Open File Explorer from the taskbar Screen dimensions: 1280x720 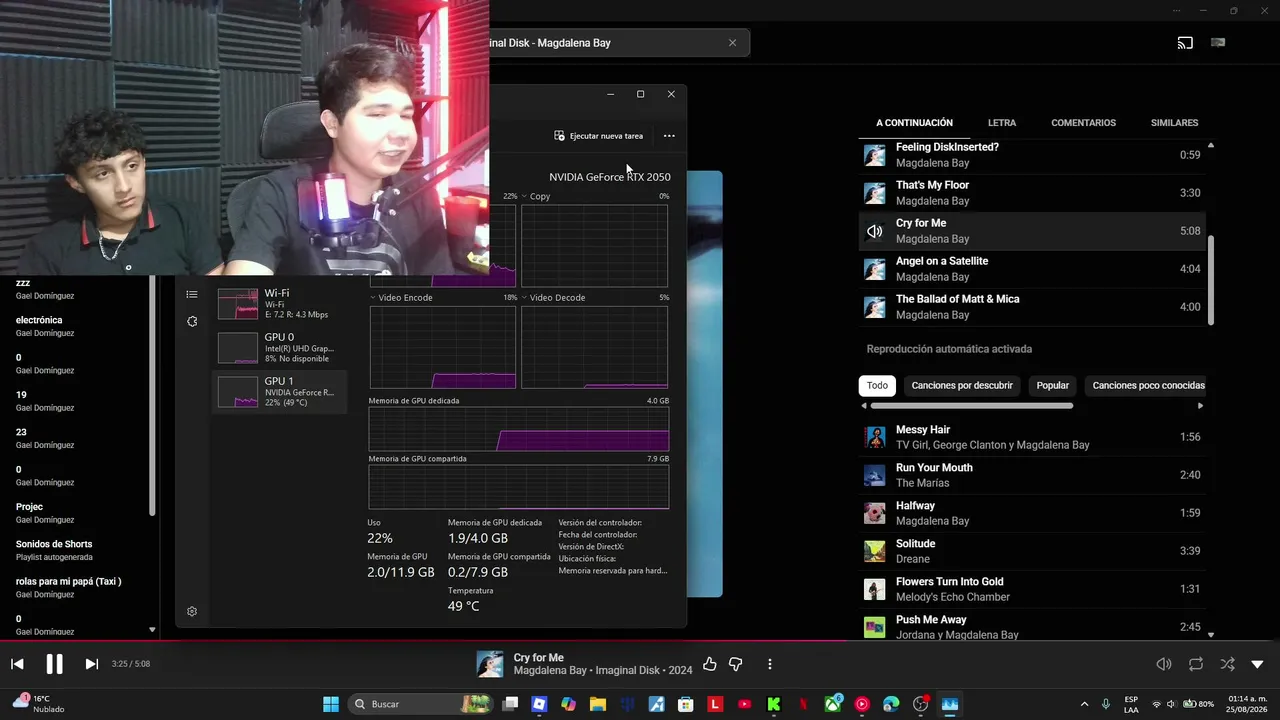598,704
